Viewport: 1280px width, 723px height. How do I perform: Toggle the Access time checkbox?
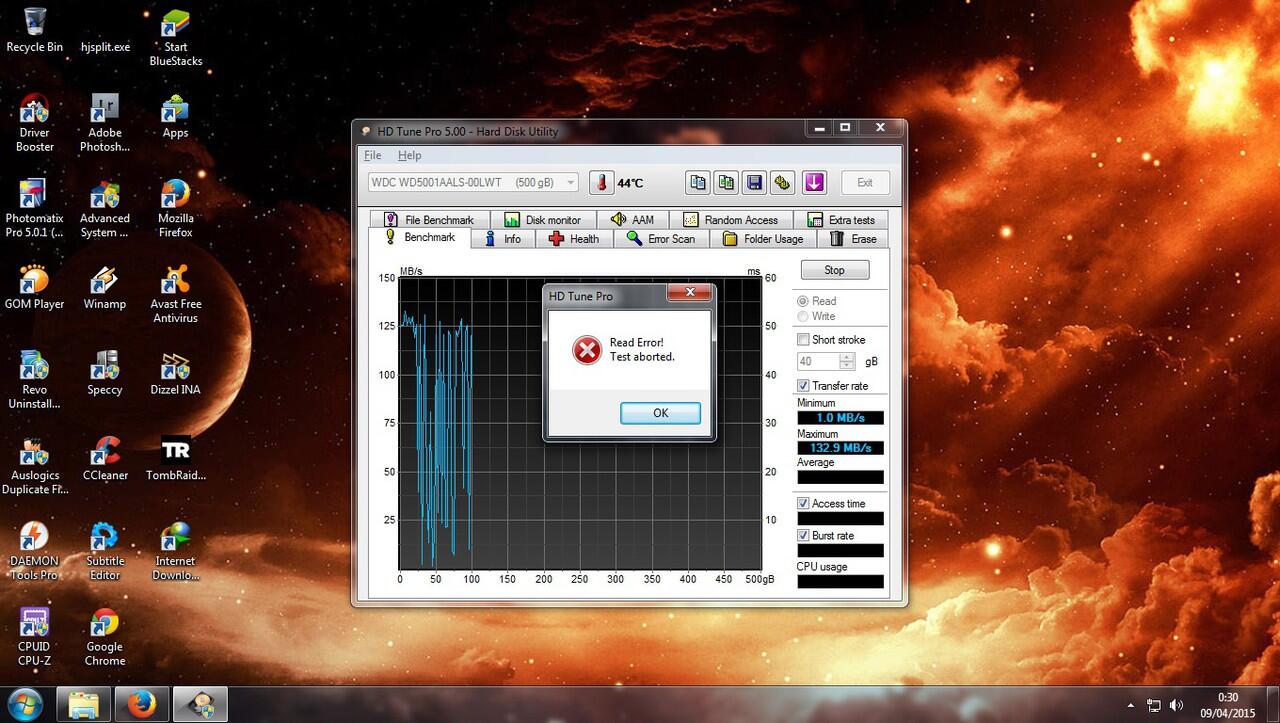click(803, 504)
